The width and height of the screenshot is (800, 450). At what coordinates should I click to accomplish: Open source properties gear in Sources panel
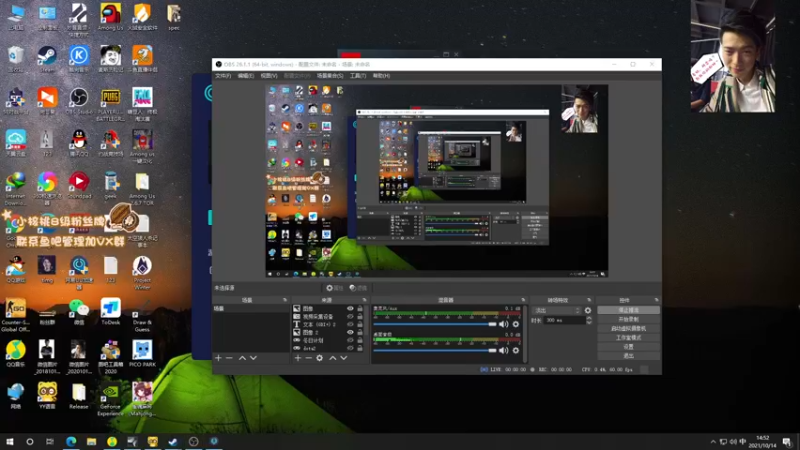pos(320,358)
